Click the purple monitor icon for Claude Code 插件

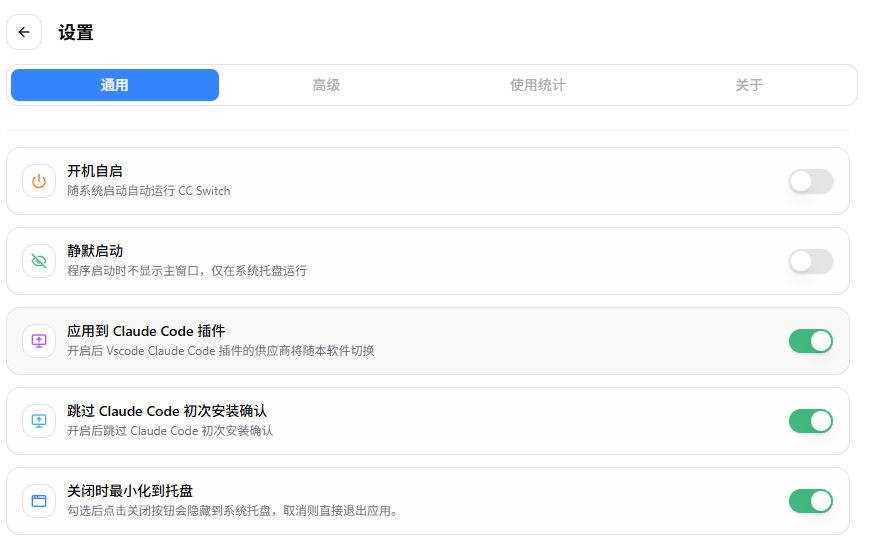(x=39, y=341)
